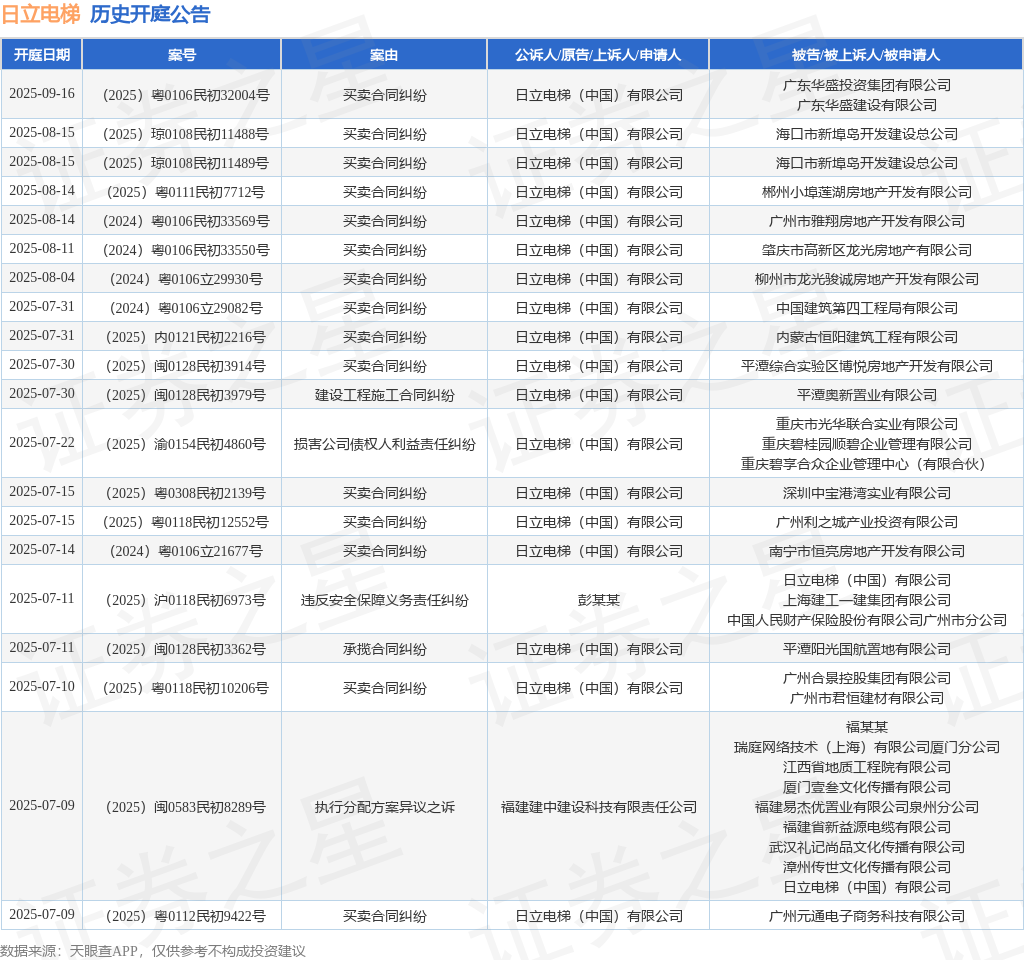
Task: Click the 历史开庭公告 heading
Action: tap(150, 14)
